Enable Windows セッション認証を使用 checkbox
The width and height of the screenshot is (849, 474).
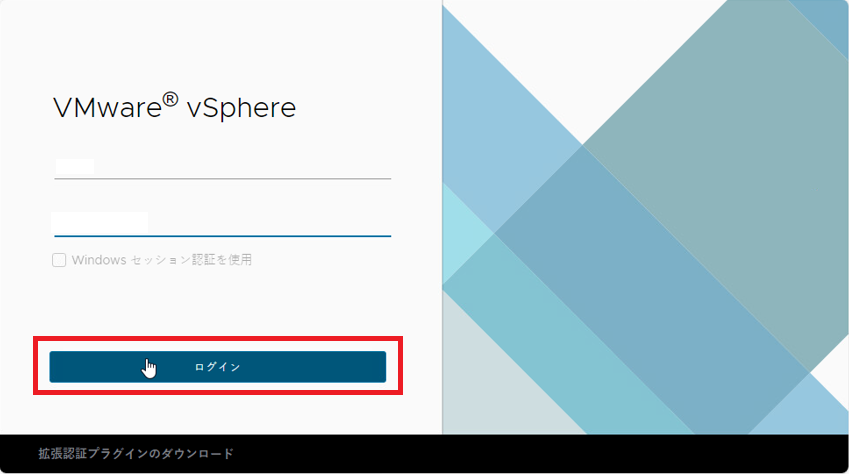click(x=59, y=260)
